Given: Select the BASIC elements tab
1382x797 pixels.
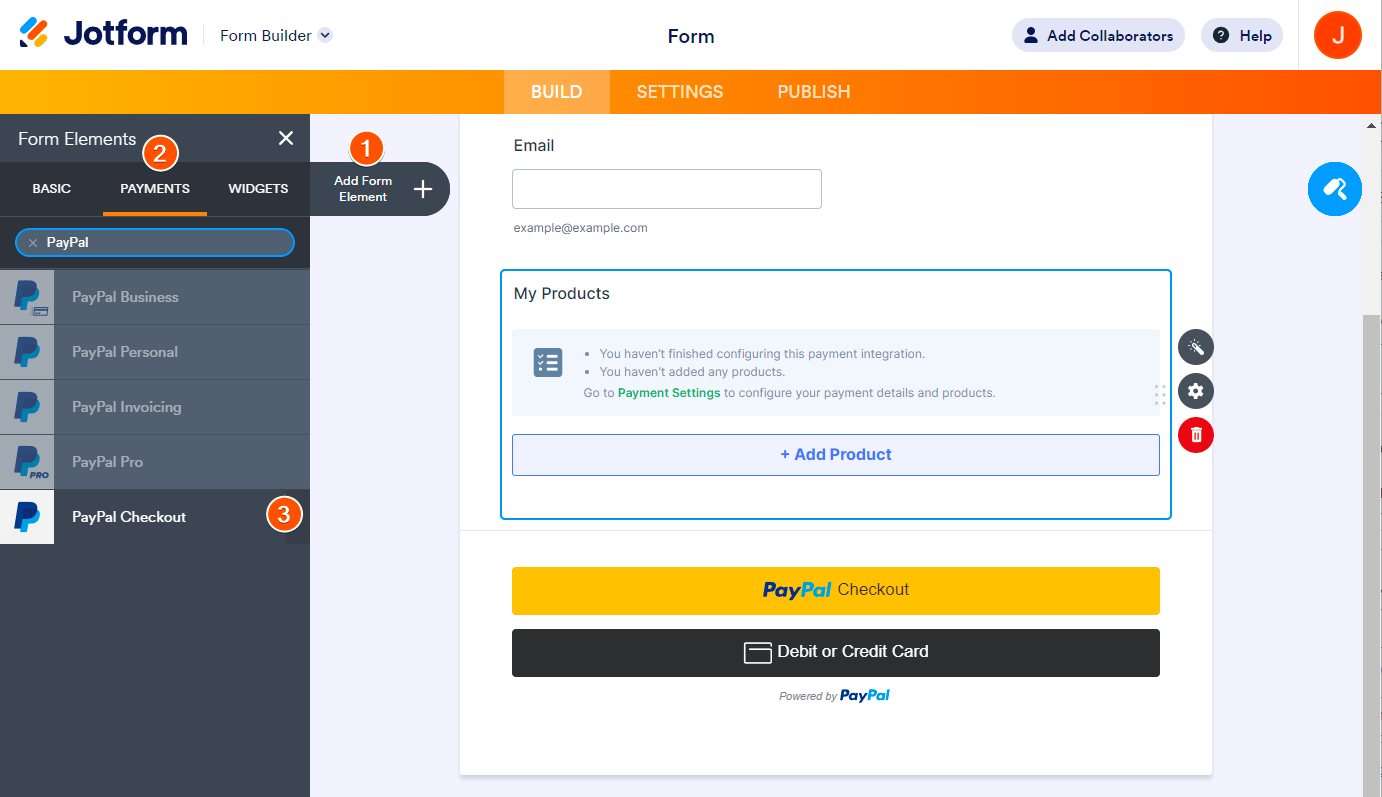Looking at the screenshot, I should (x=52, y=188).
